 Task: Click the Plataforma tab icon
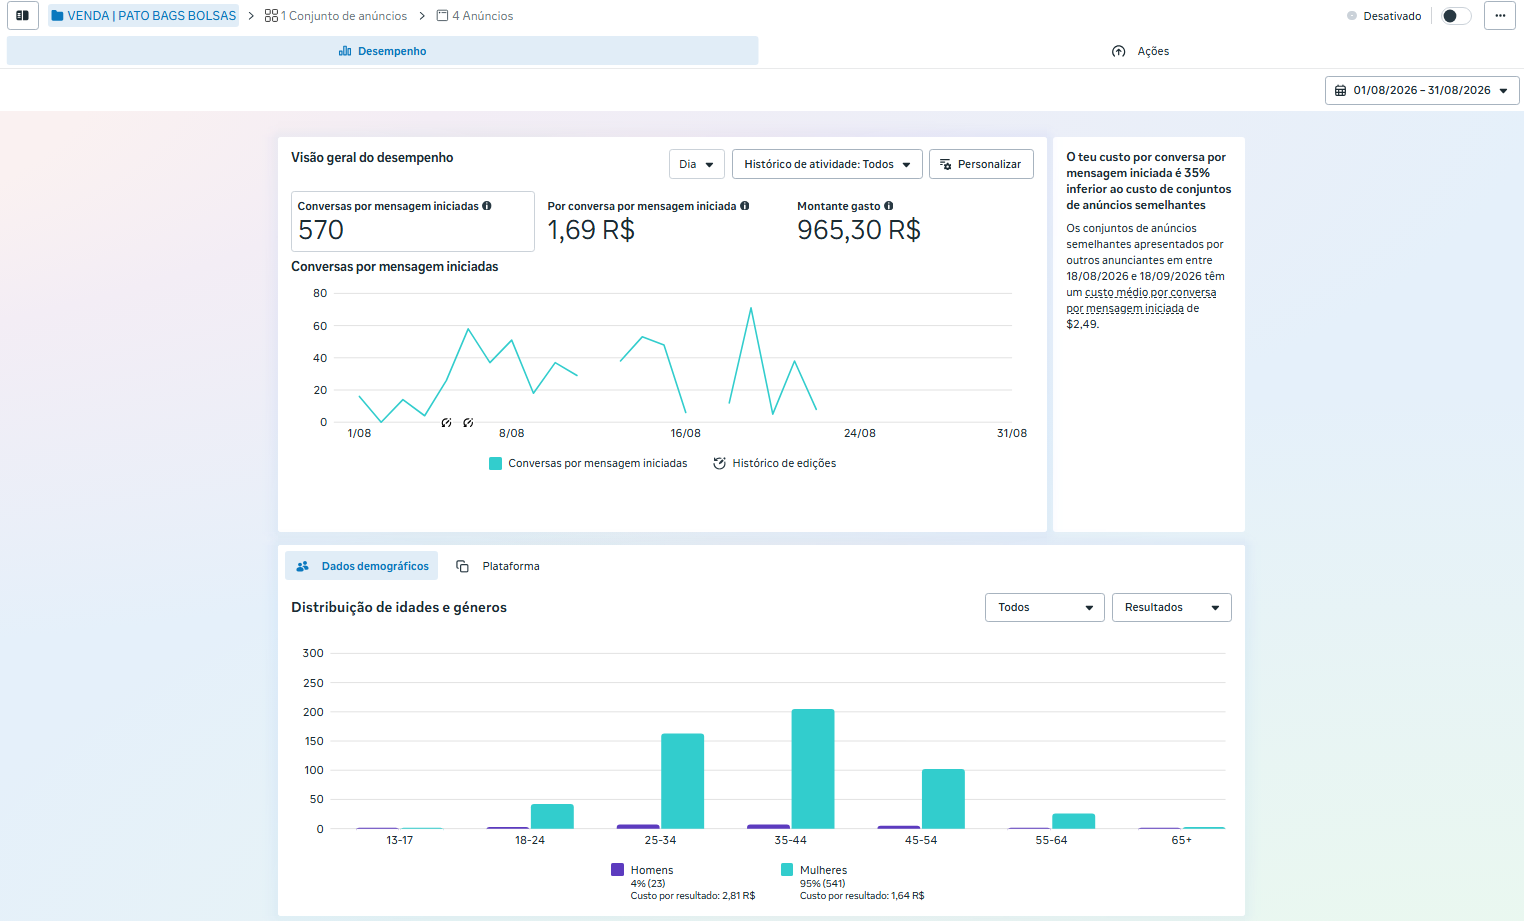462,566
